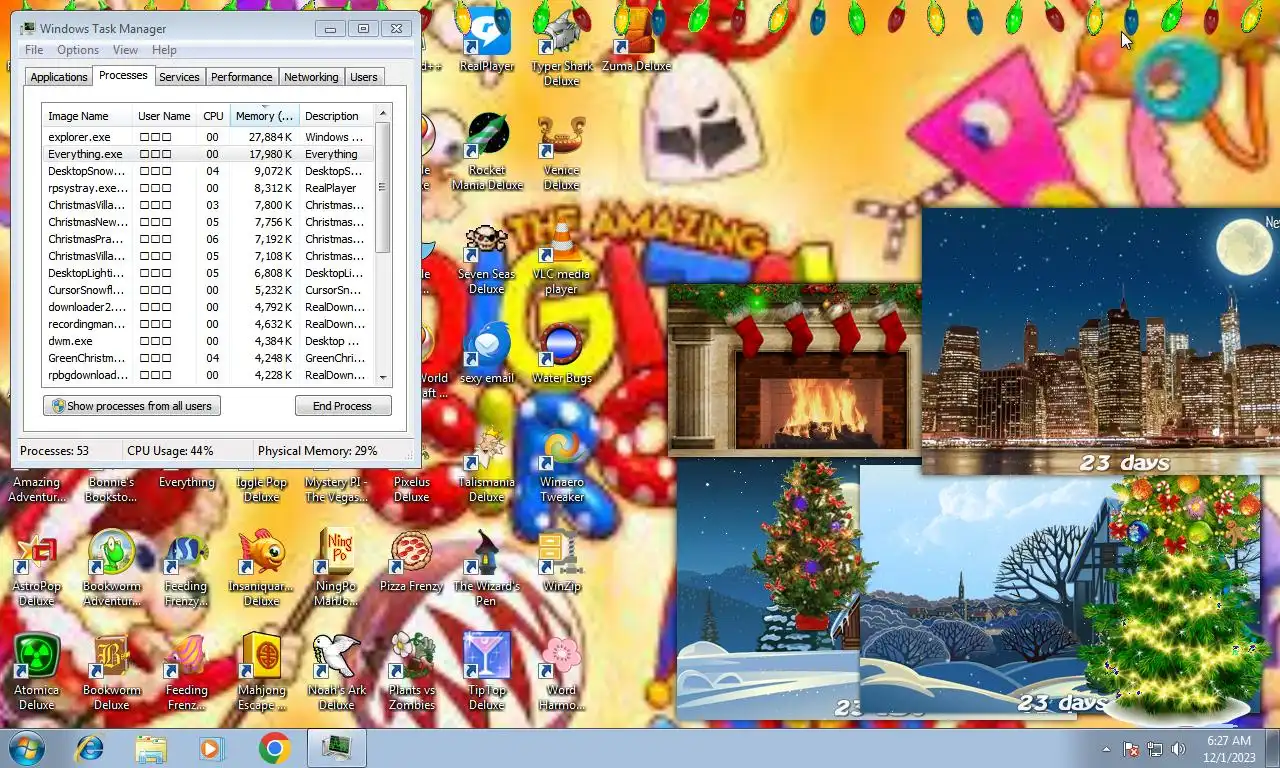Launch Internet Explorer from taskbar
Image resolution: width=1280 pixels, height=768 pixels.
[x=90, y=748]
